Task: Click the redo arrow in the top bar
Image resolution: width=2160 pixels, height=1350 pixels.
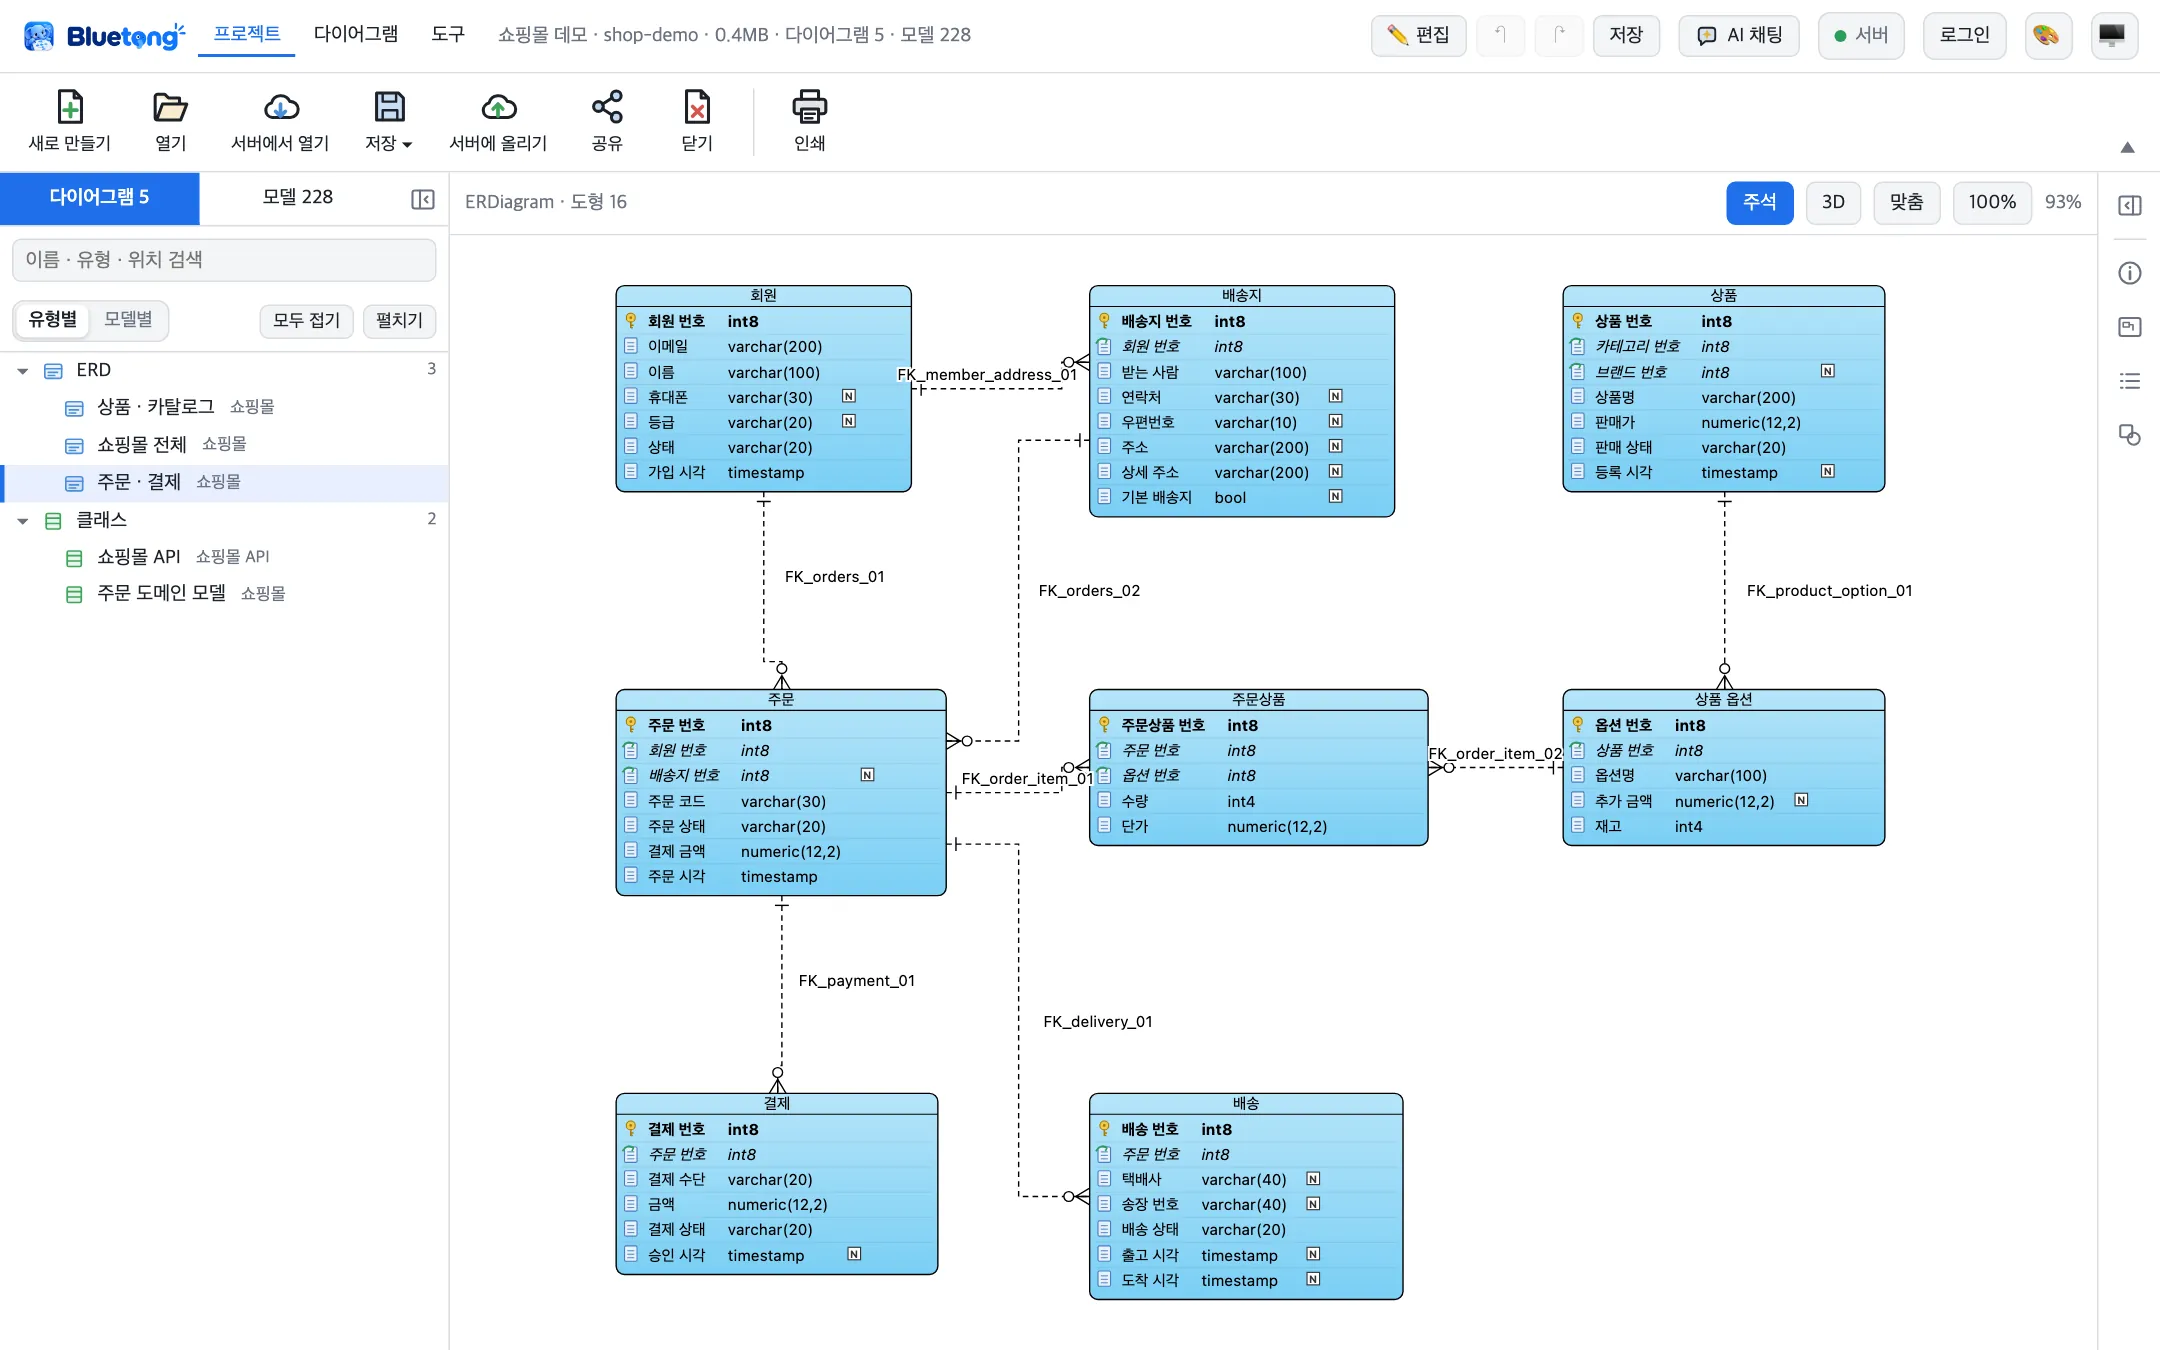Action: [1558, 35]
